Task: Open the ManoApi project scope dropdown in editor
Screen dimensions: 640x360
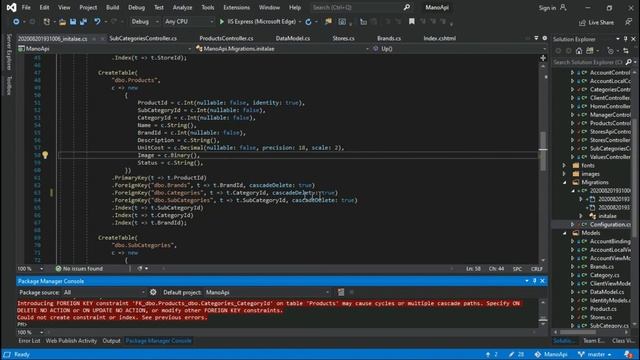Action: click(104, 49)
